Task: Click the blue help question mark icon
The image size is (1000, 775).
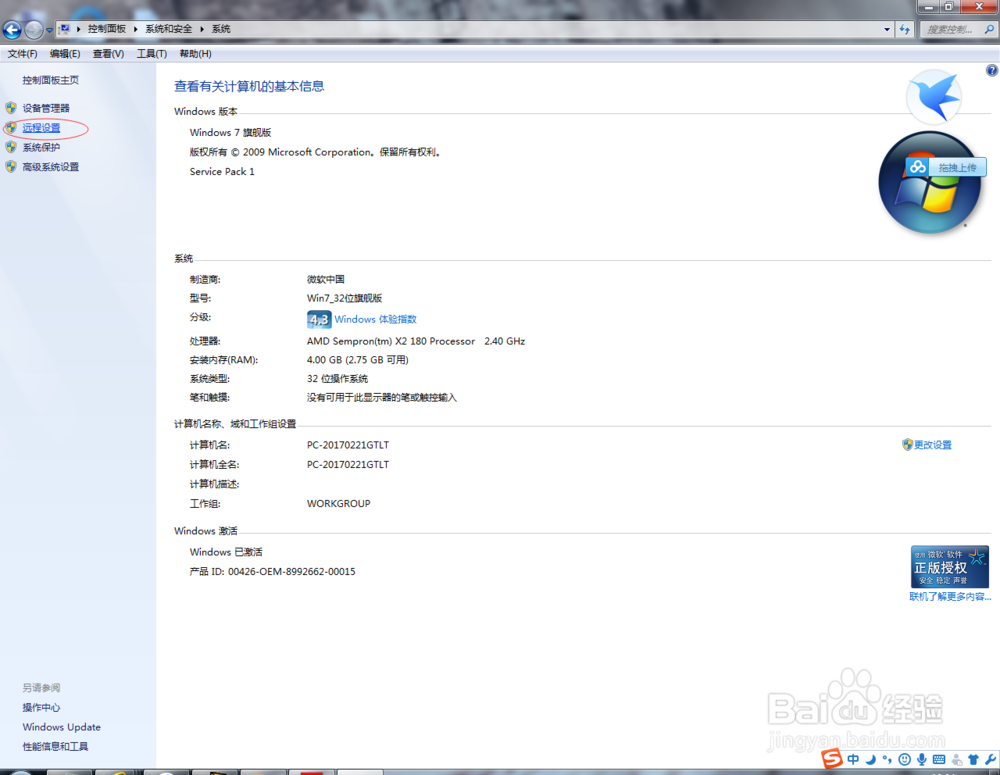Action: click(992, 70)
